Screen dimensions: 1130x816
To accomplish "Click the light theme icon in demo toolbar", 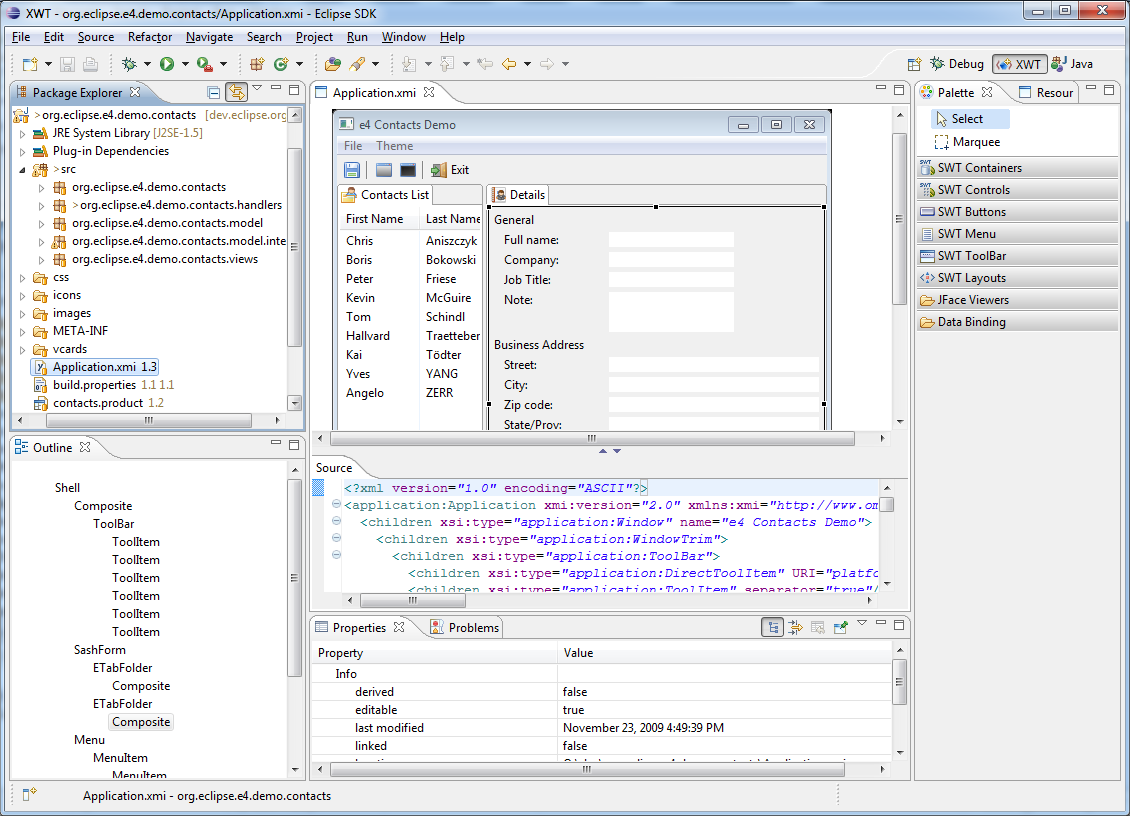I will point(384,170).
